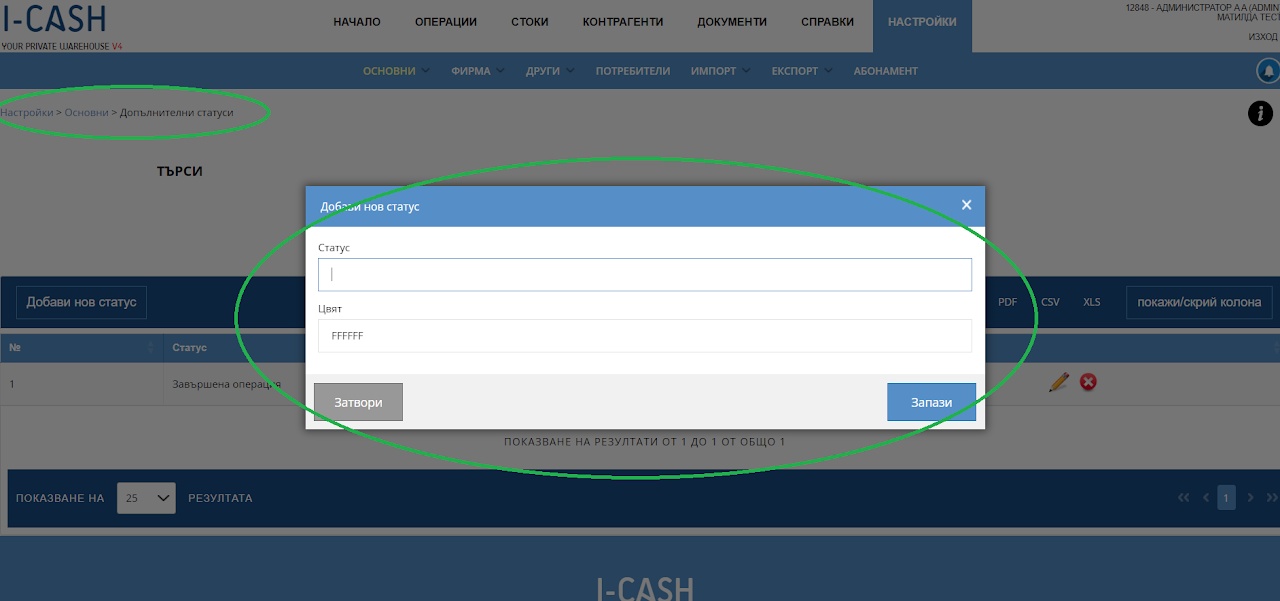The image size is (1280, 601).
Task: Click the Цвят color field showing FFFFFF
Action: pyautogui.click(x=645, y=336)
